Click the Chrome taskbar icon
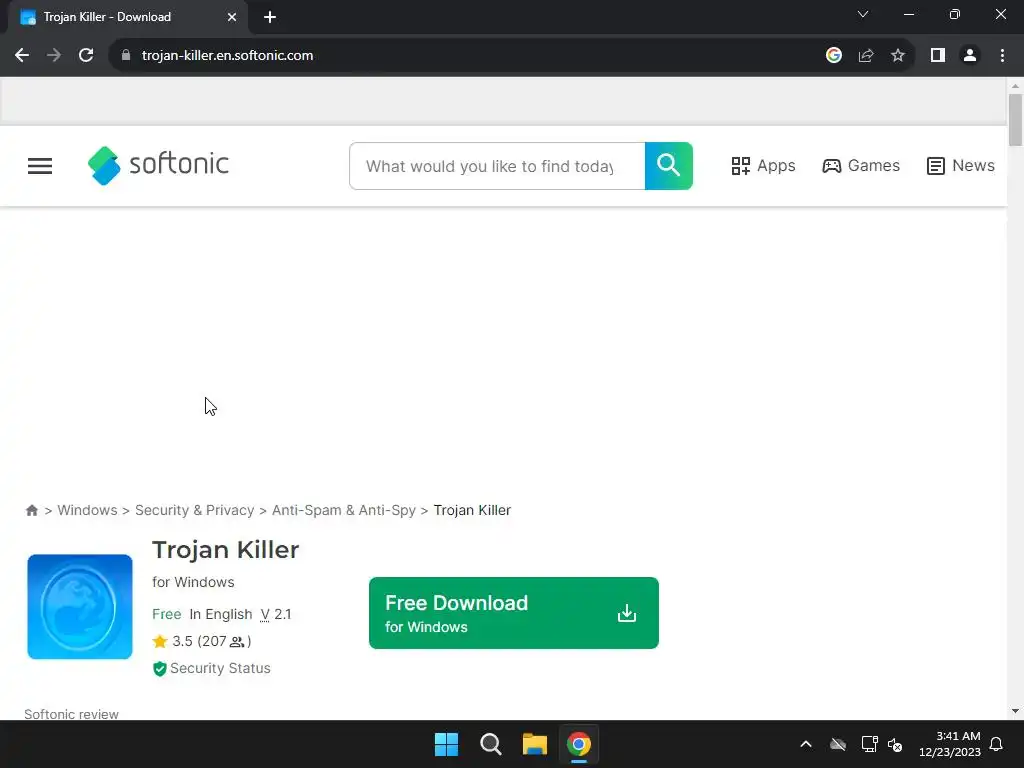Image resolution: width=1024 pixels, height=768 pixels. [x=579, y=744]
